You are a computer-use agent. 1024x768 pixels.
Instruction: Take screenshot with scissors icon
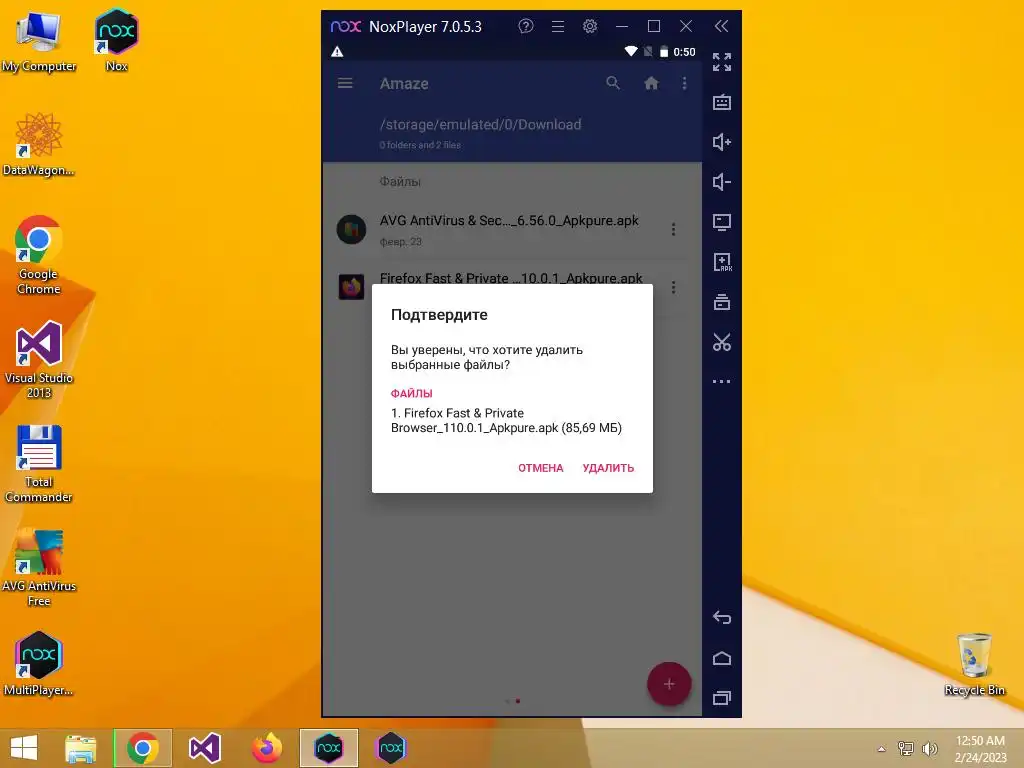click(x=722, y=342)
